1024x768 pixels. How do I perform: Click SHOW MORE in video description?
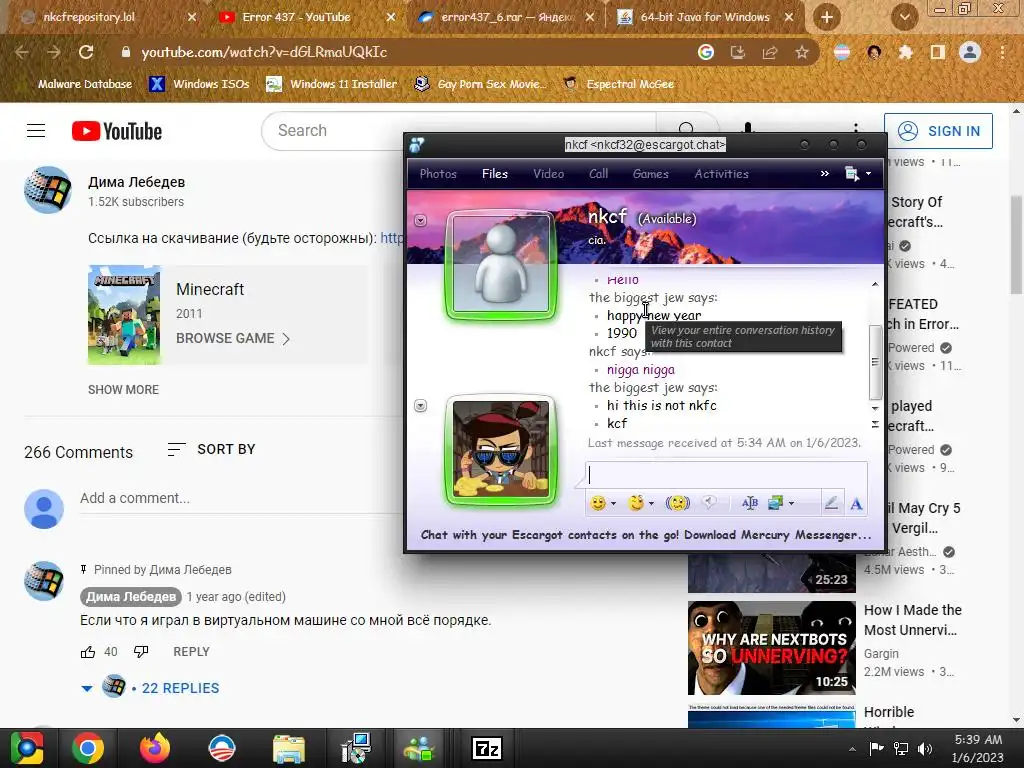coord(123,390)
